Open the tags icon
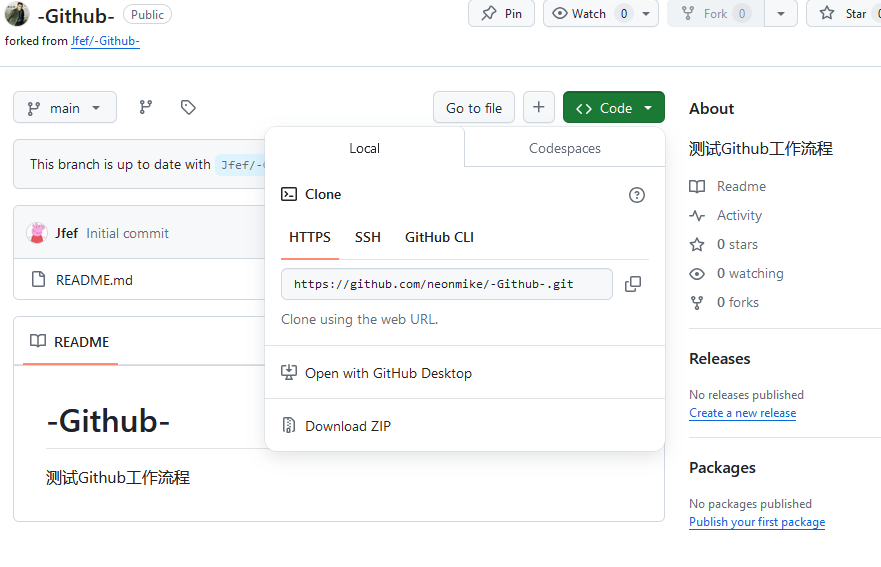This screenshot has width=881, height=567. 188,107
